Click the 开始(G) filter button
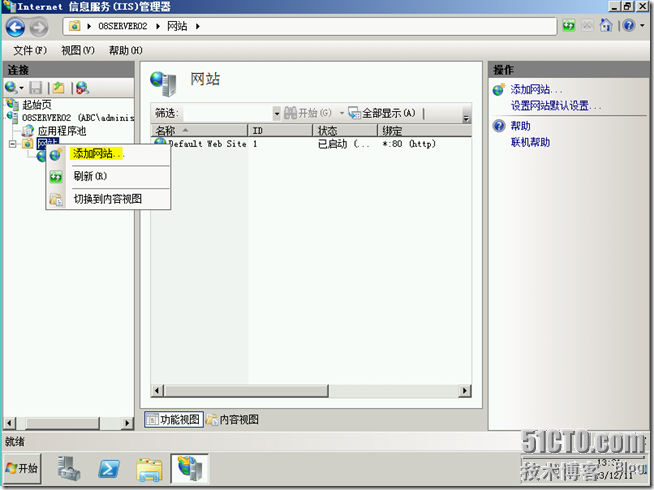Screen dimensions: 654x490 click(308, 113)
